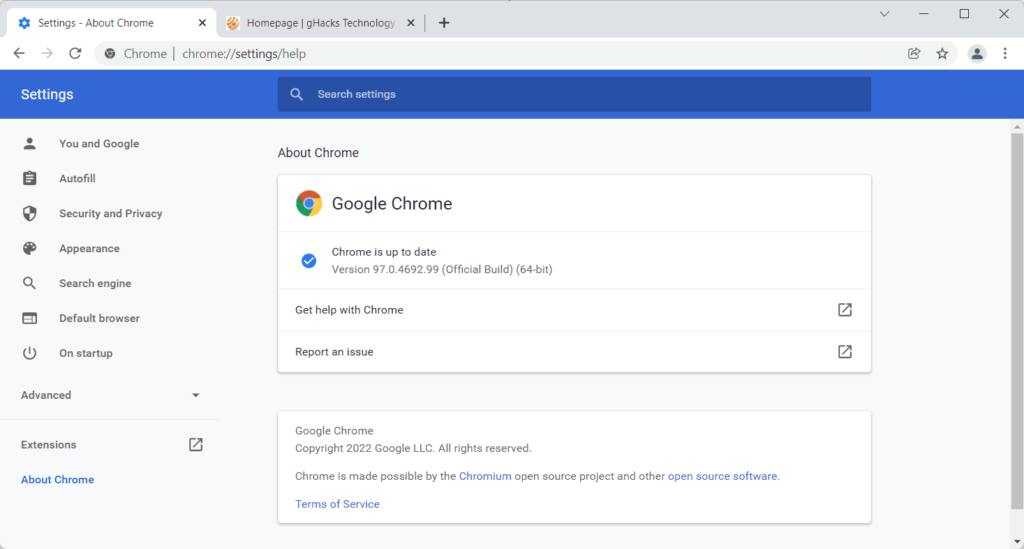Viewport: 1024px width, 549px height.
Task: Select Default browser in the sidebar
Action: coord(99,318)
